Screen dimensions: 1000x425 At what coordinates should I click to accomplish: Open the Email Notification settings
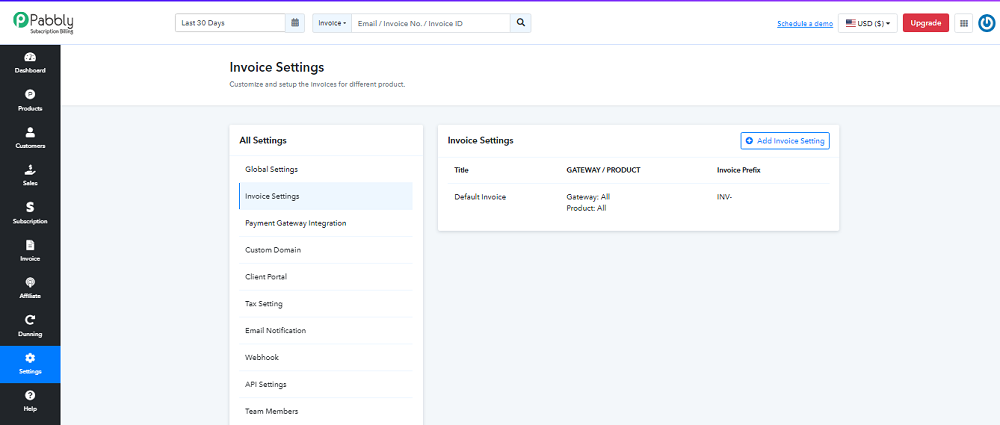(326, 330)
